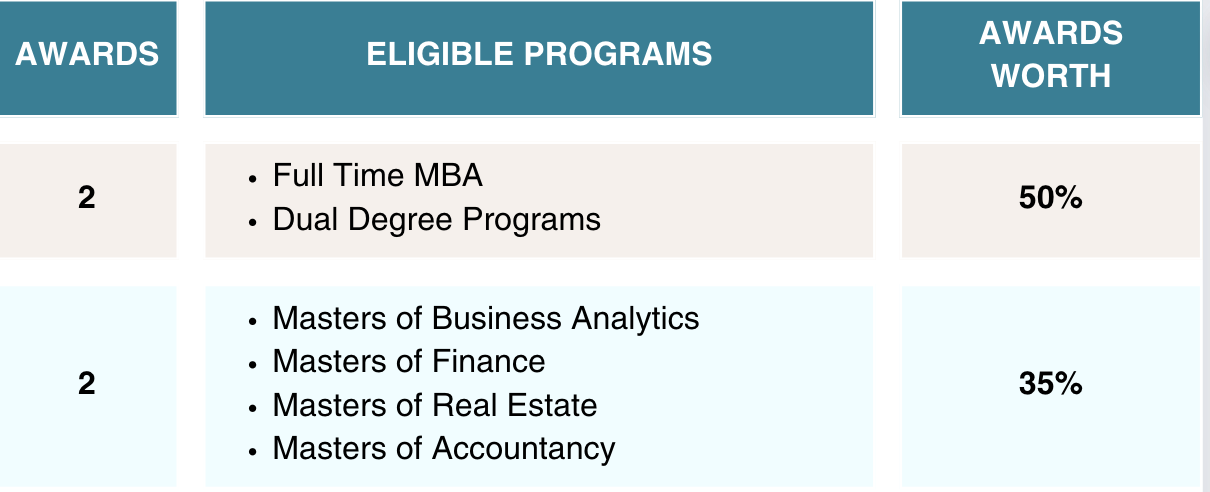Click the bullet before Masters of Business Analytics

pos(253,320)
